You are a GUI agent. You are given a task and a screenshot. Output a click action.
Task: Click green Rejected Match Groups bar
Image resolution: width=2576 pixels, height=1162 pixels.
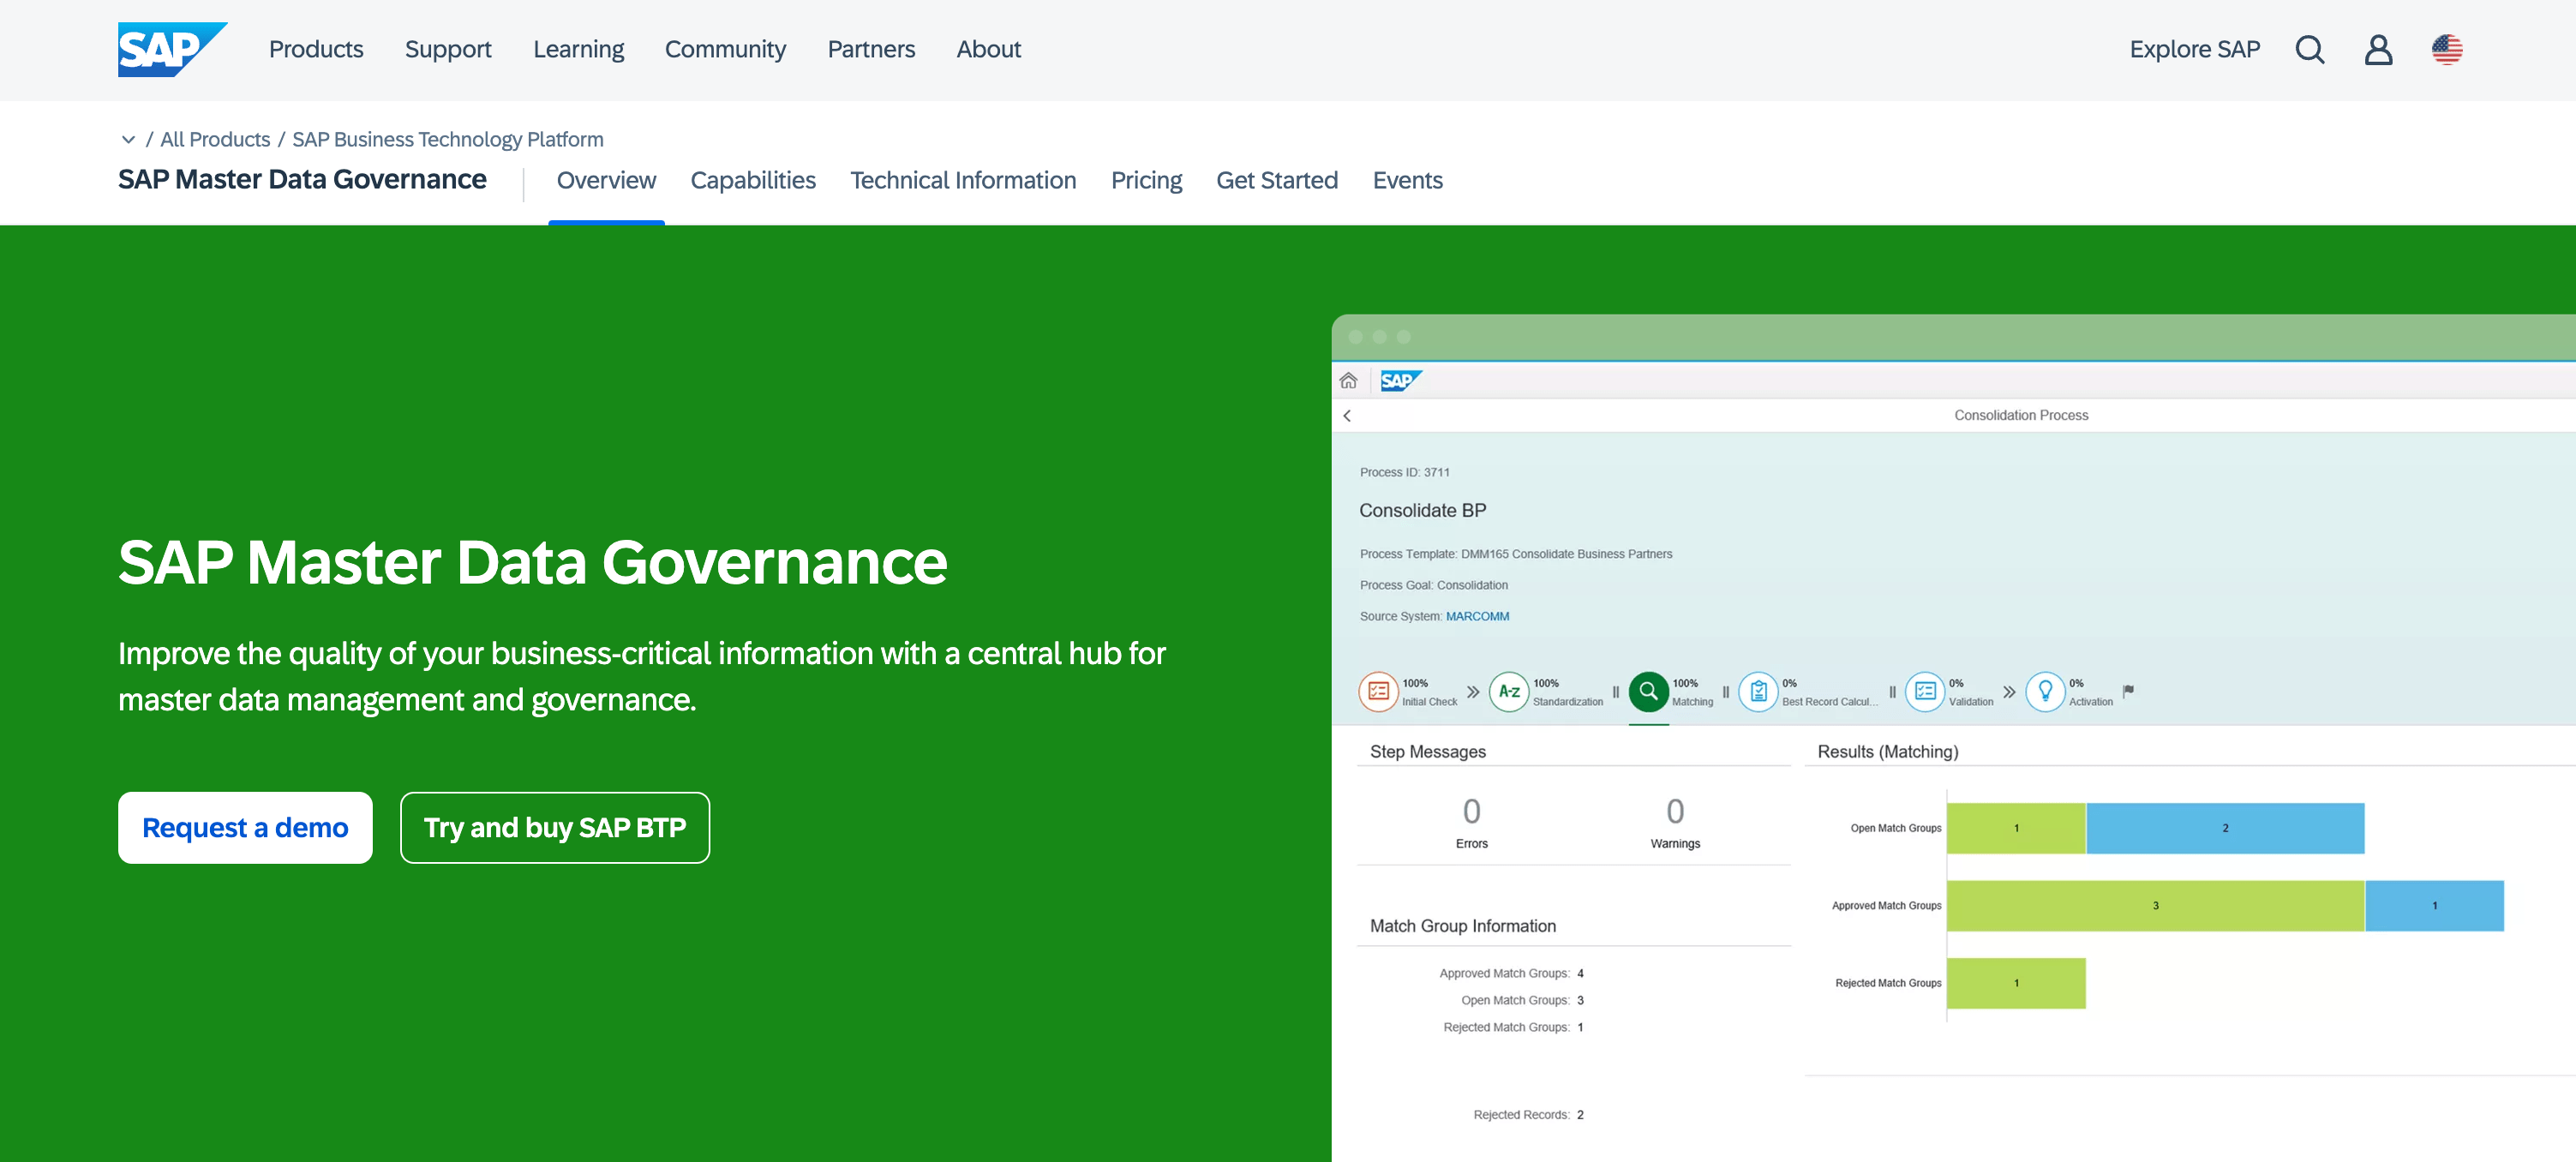2016,983
